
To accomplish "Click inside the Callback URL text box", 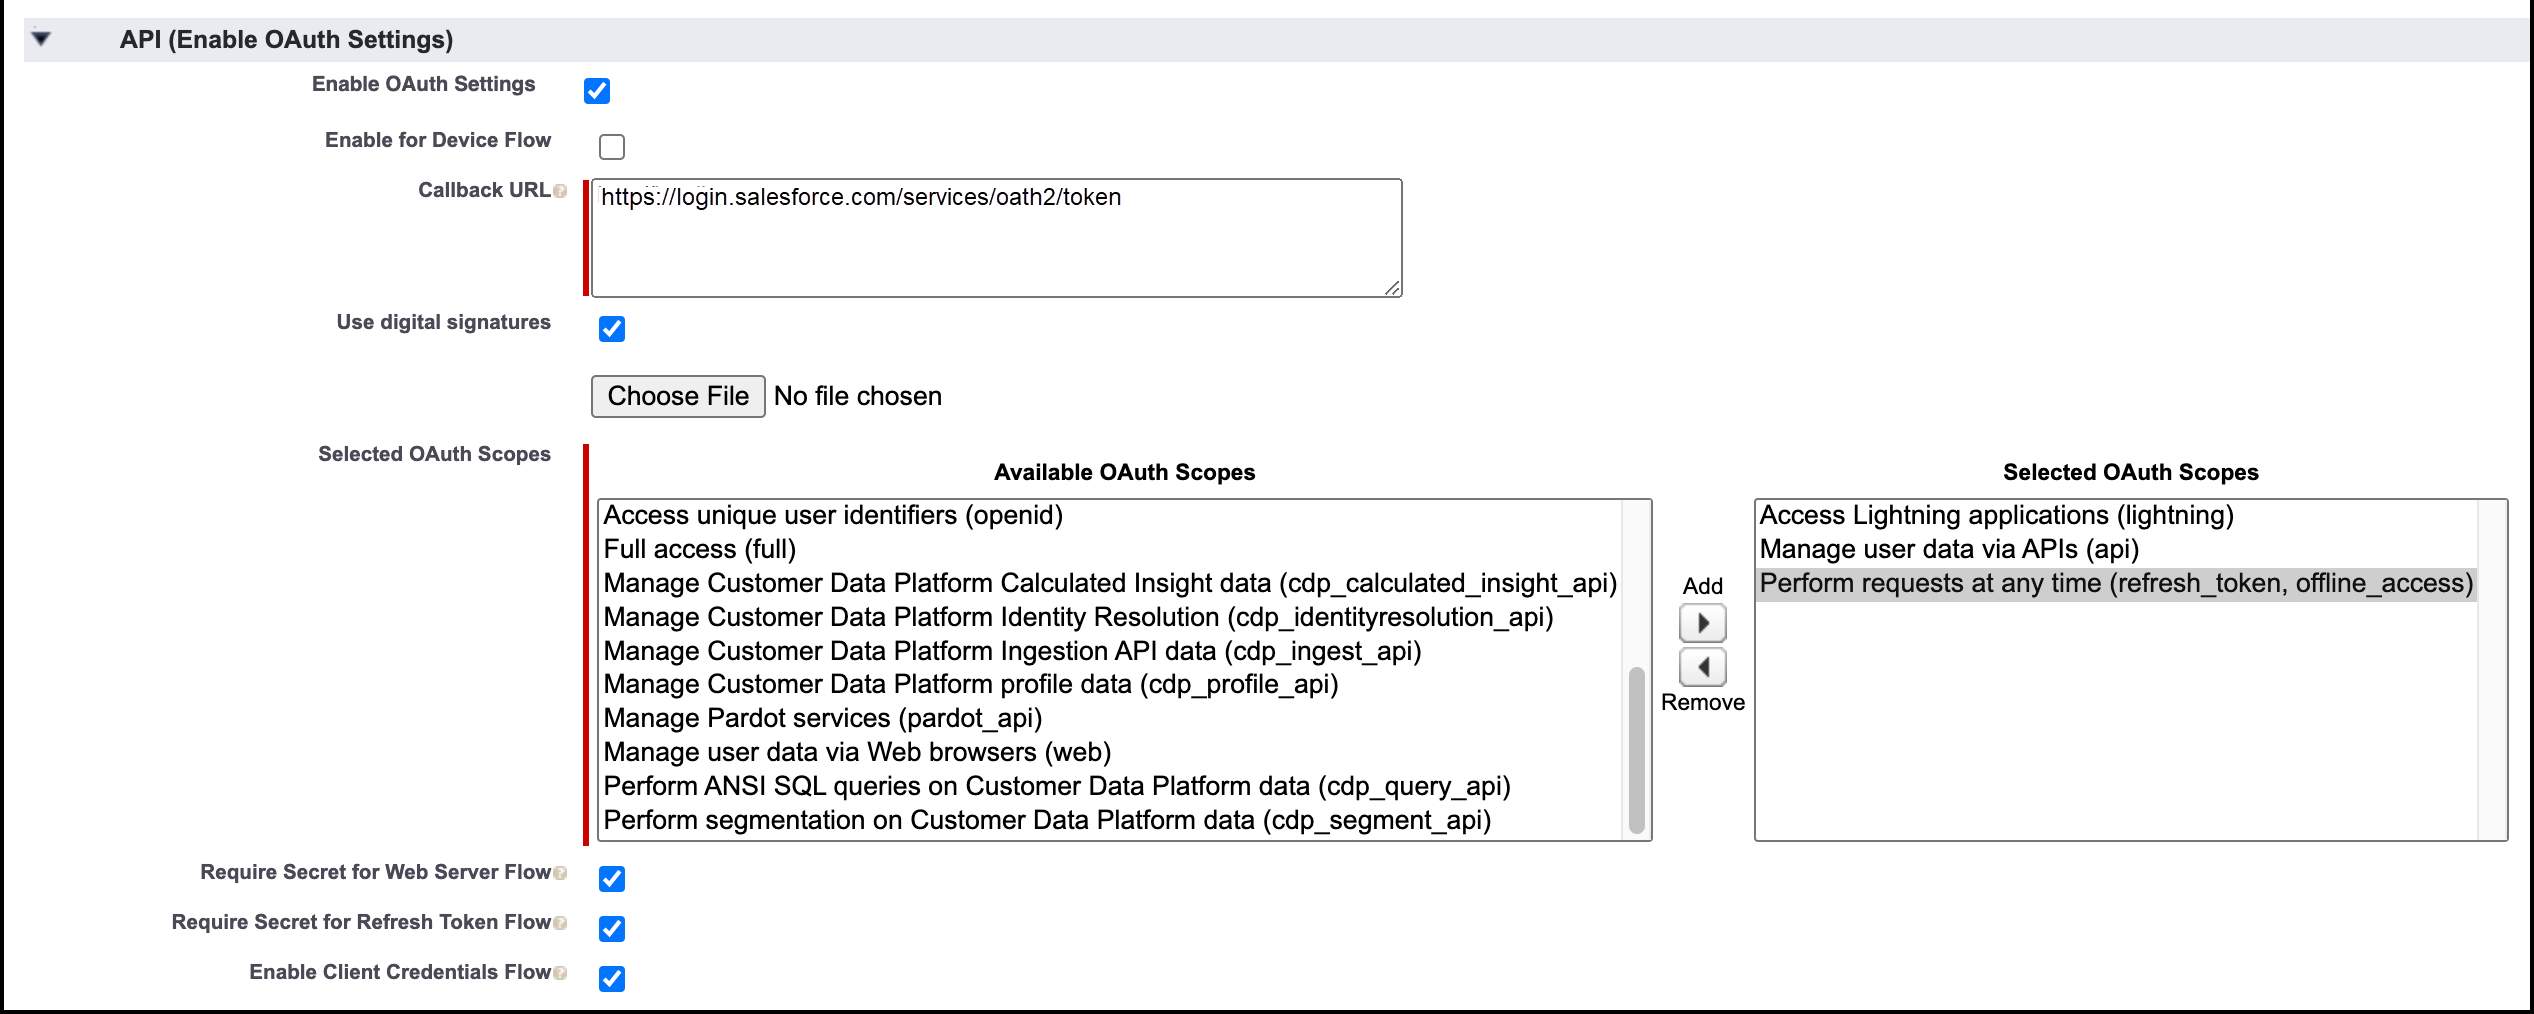I will click(996, 238).
